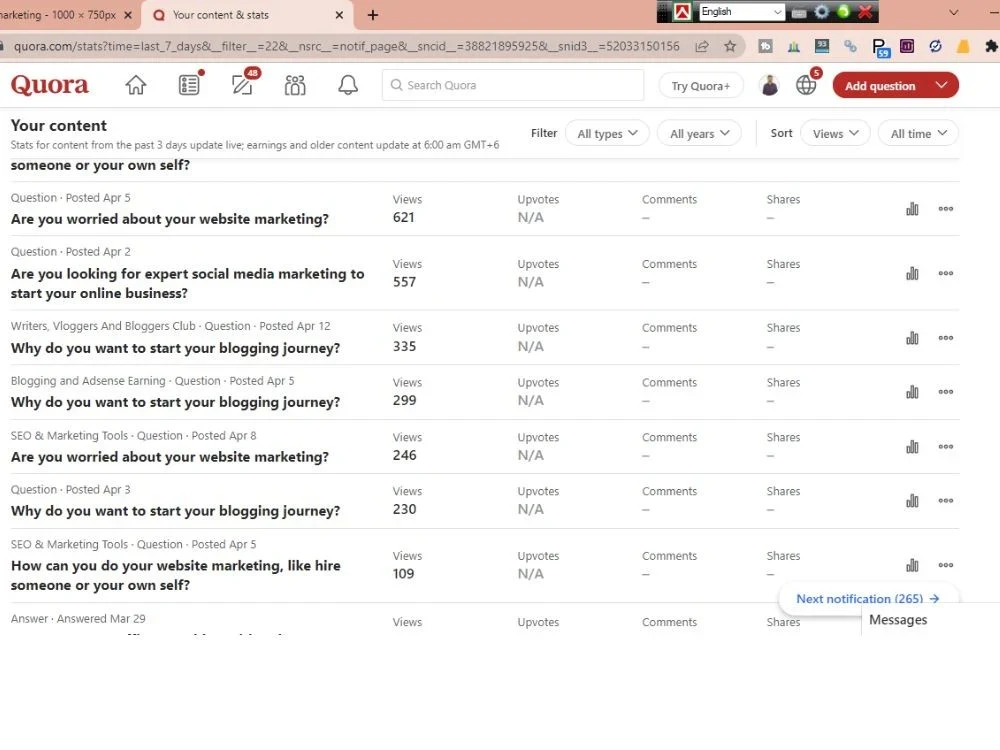Open more options for 621 views question
This screenshot has width=1000, height=750.
(946, 209)
